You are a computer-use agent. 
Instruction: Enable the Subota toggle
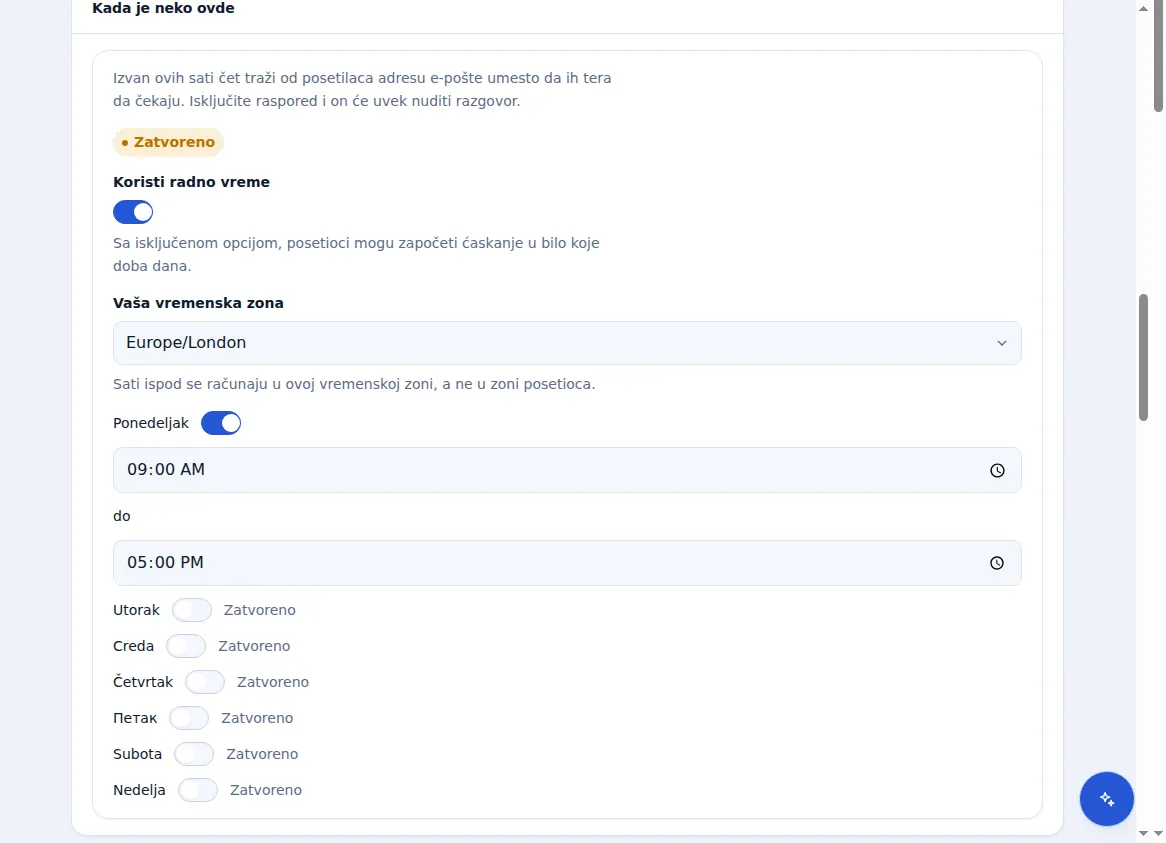(x=194, y=754)
